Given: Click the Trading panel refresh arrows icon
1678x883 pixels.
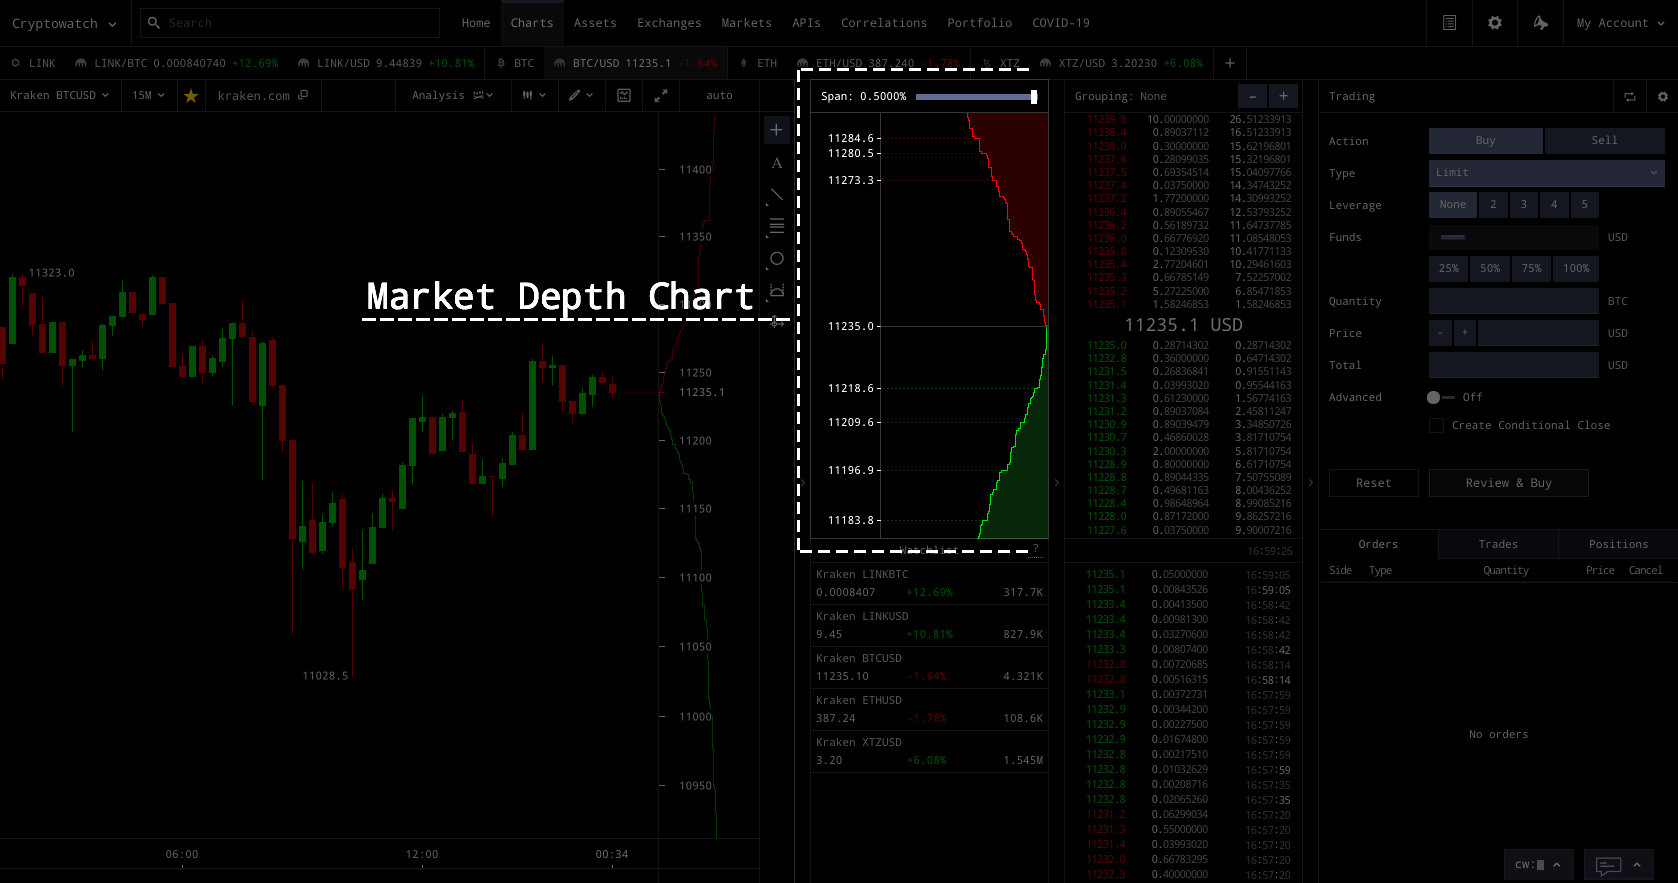Looking at the screenshot, I should click(x=1630, y=97).
